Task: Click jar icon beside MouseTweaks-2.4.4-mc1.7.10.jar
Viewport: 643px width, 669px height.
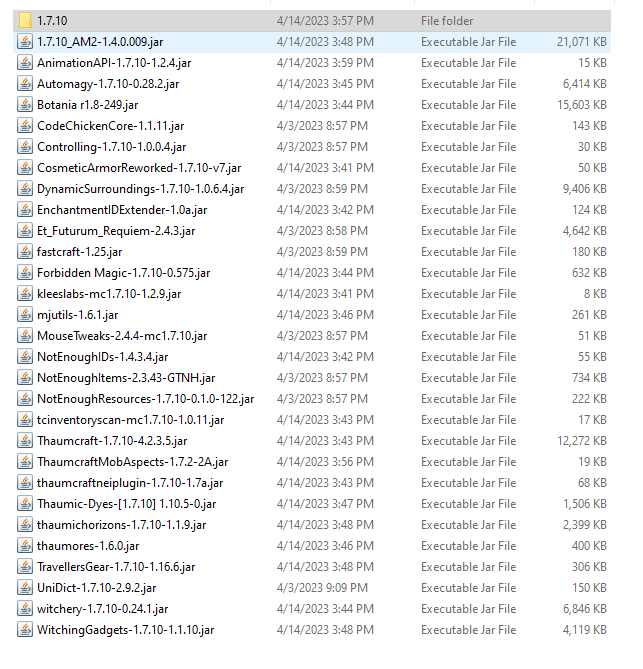Action: (25, 336)
